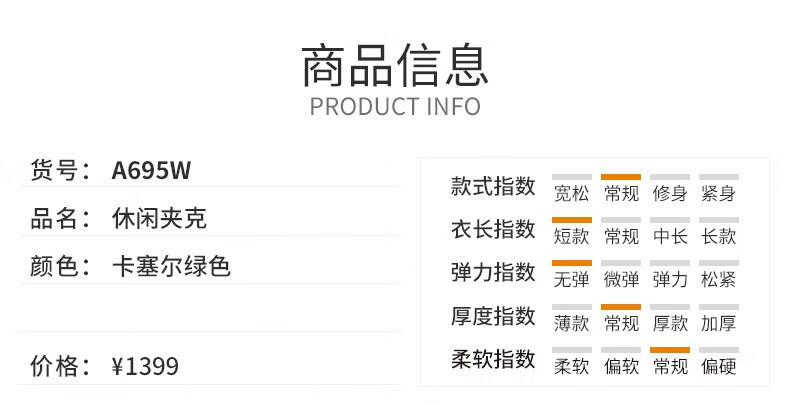Choose 微弹 in the 弹力指数 row
This screenshot has width=790, height=410.
point(621,280)
